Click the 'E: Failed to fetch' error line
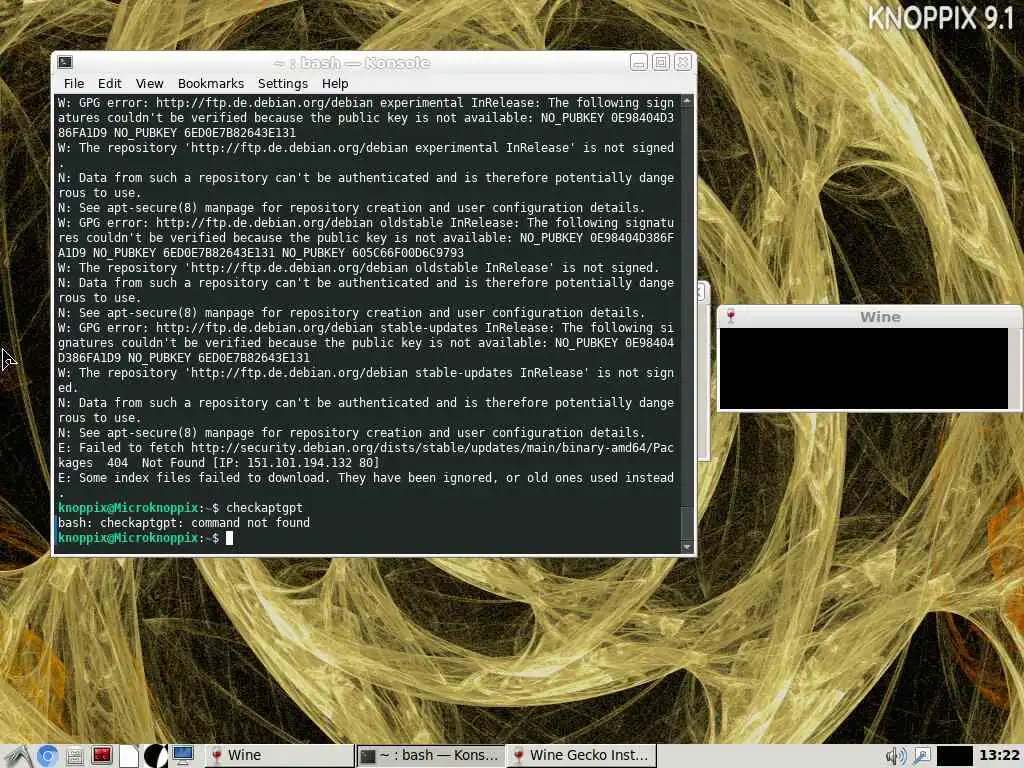Screen dimensions: 1024x768 366,447
